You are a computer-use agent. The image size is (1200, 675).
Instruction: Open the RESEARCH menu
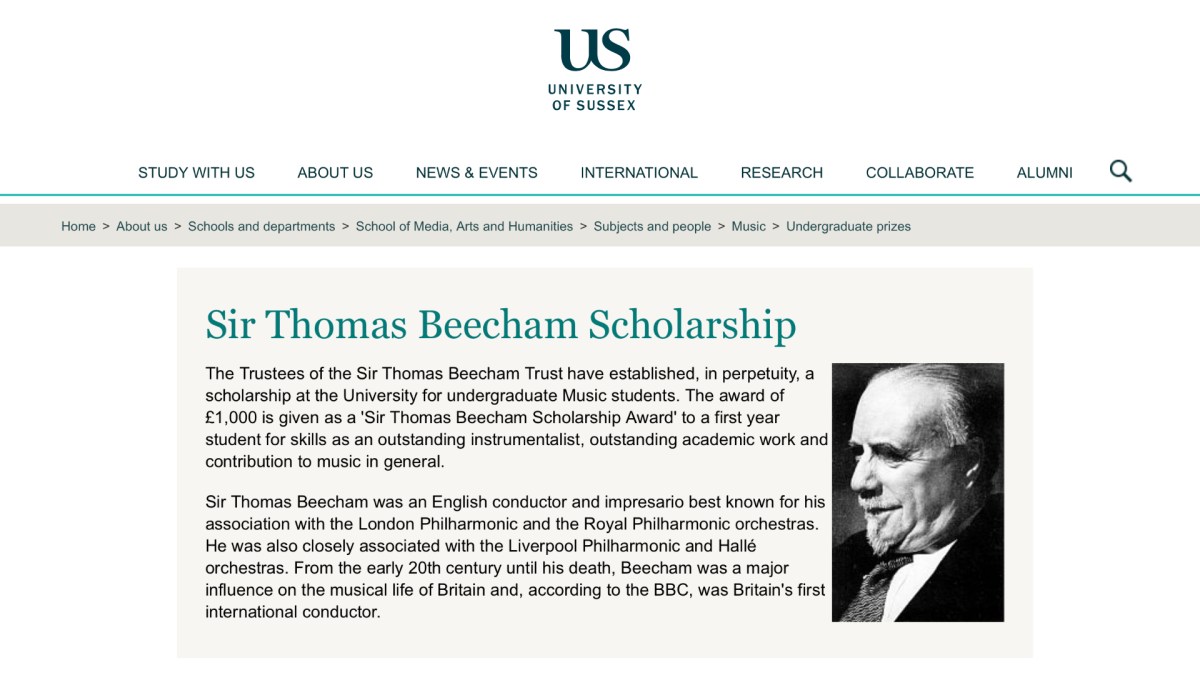(781, 172)
